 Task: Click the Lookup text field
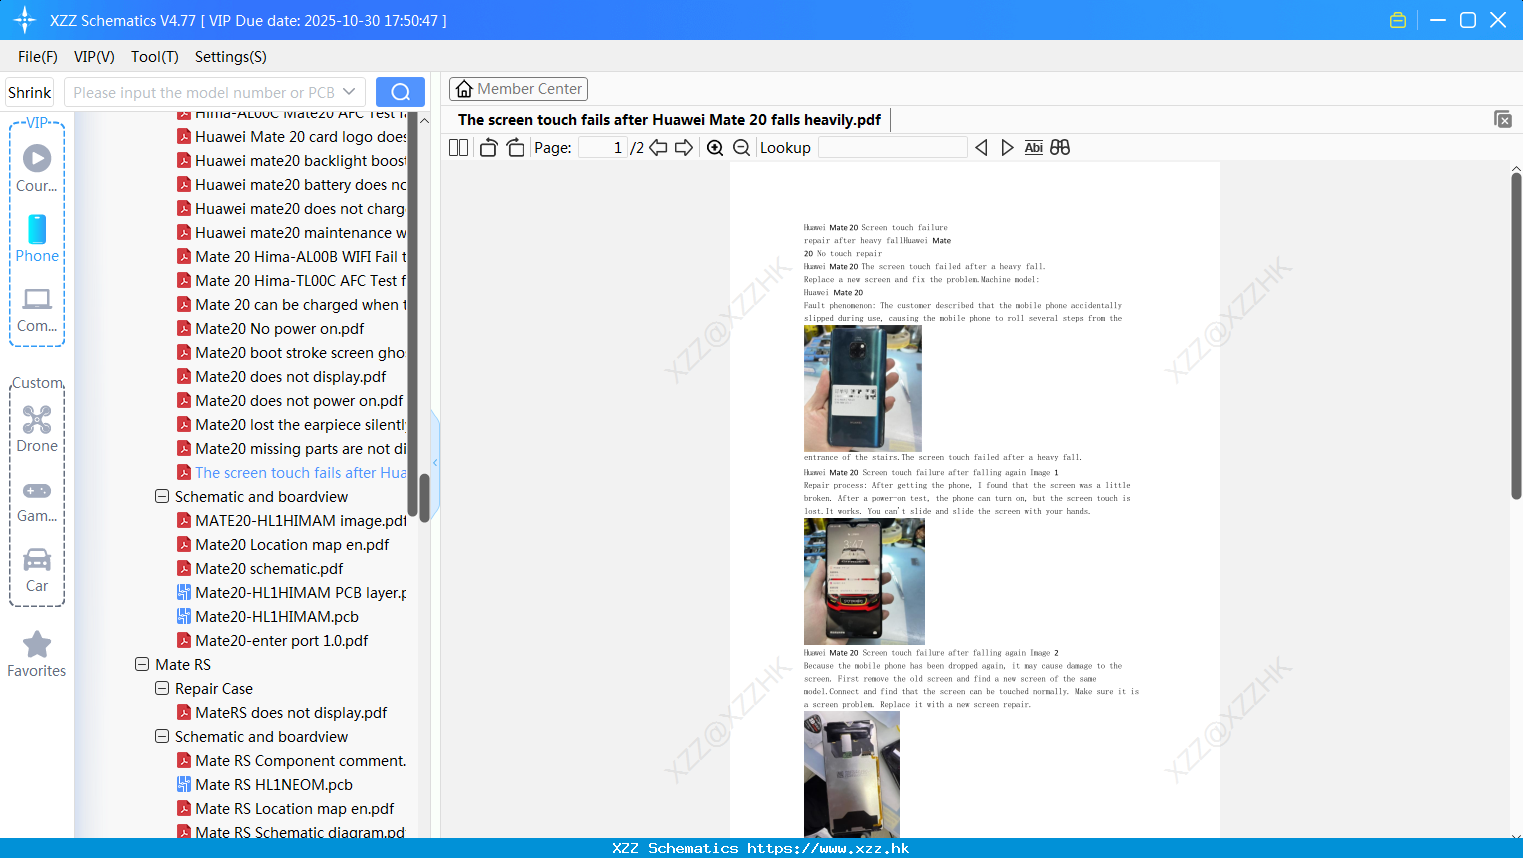pyautogui.click(x=892, y=148)
